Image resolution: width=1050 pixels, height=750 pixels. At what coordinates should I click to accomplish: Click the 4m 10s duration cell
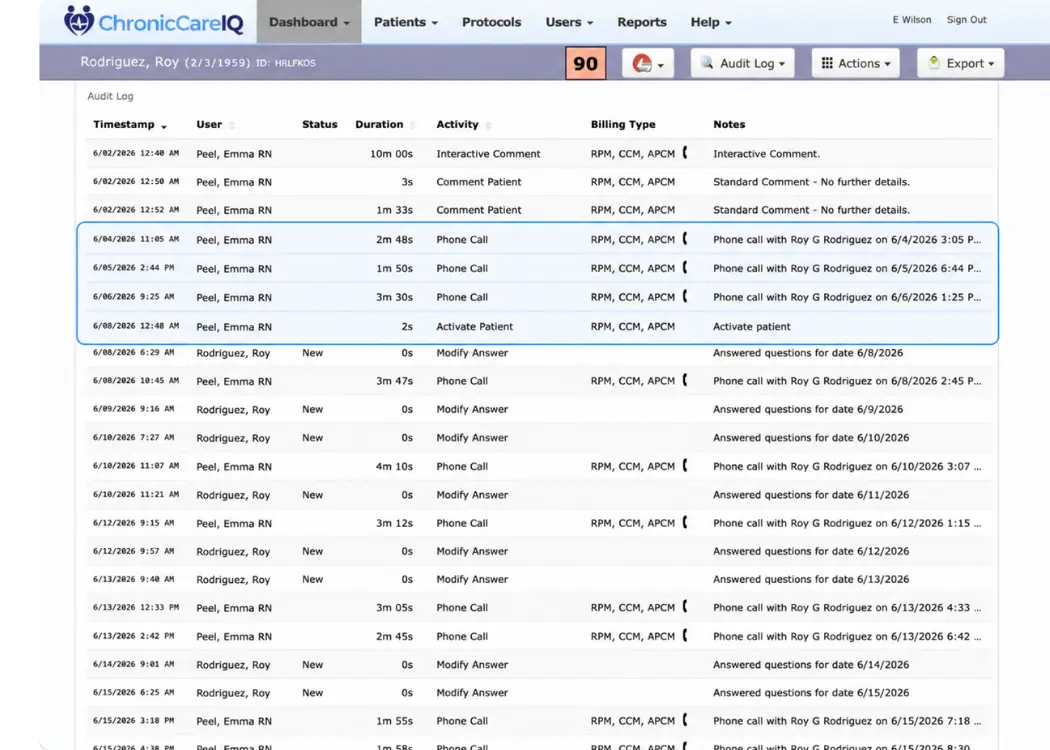[x=394, y=466]
